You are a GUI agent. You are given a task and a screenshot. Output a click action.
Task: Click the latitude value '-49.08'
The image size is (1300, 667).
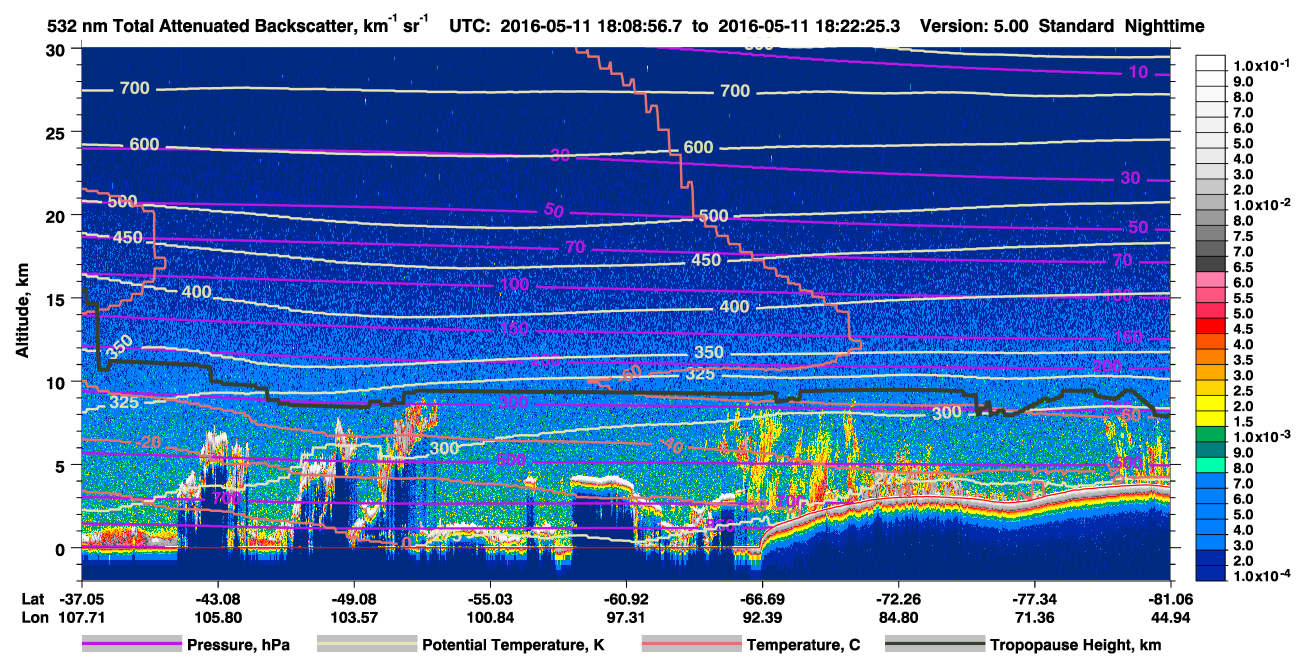[353, 597]
